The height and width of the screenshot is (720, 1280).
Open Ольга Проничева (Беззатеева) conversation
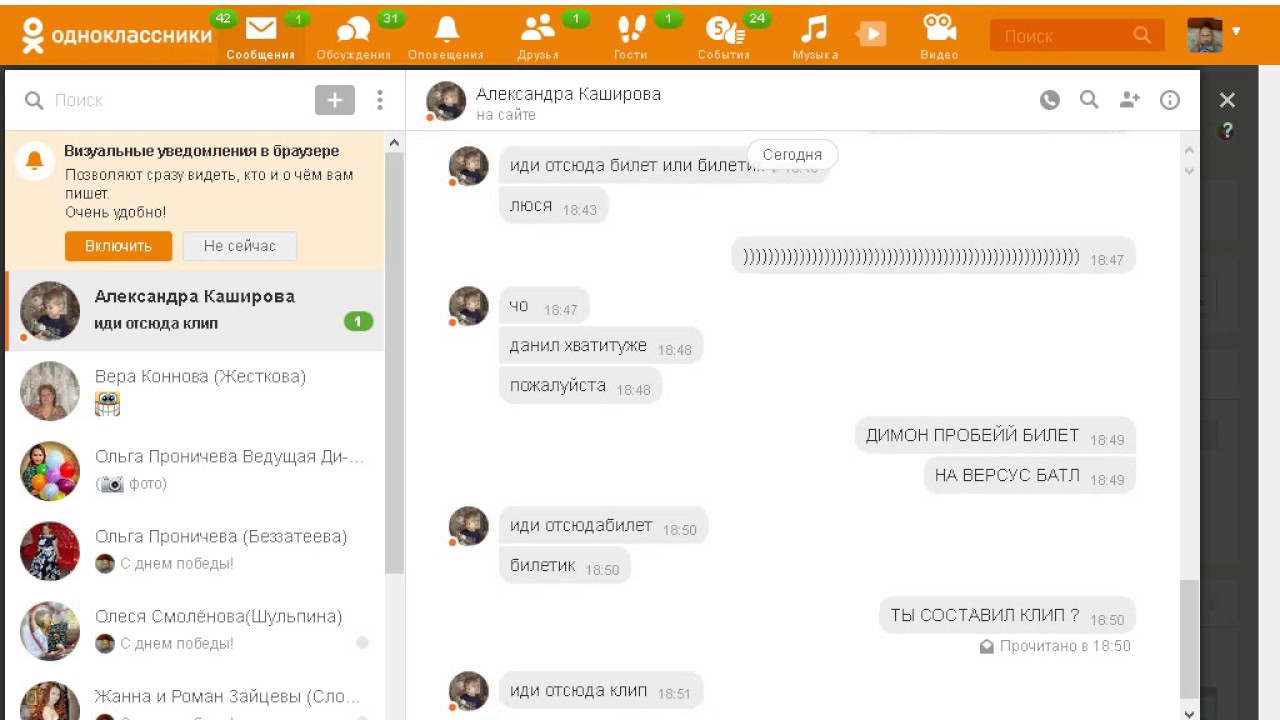[x=195, y=550]
